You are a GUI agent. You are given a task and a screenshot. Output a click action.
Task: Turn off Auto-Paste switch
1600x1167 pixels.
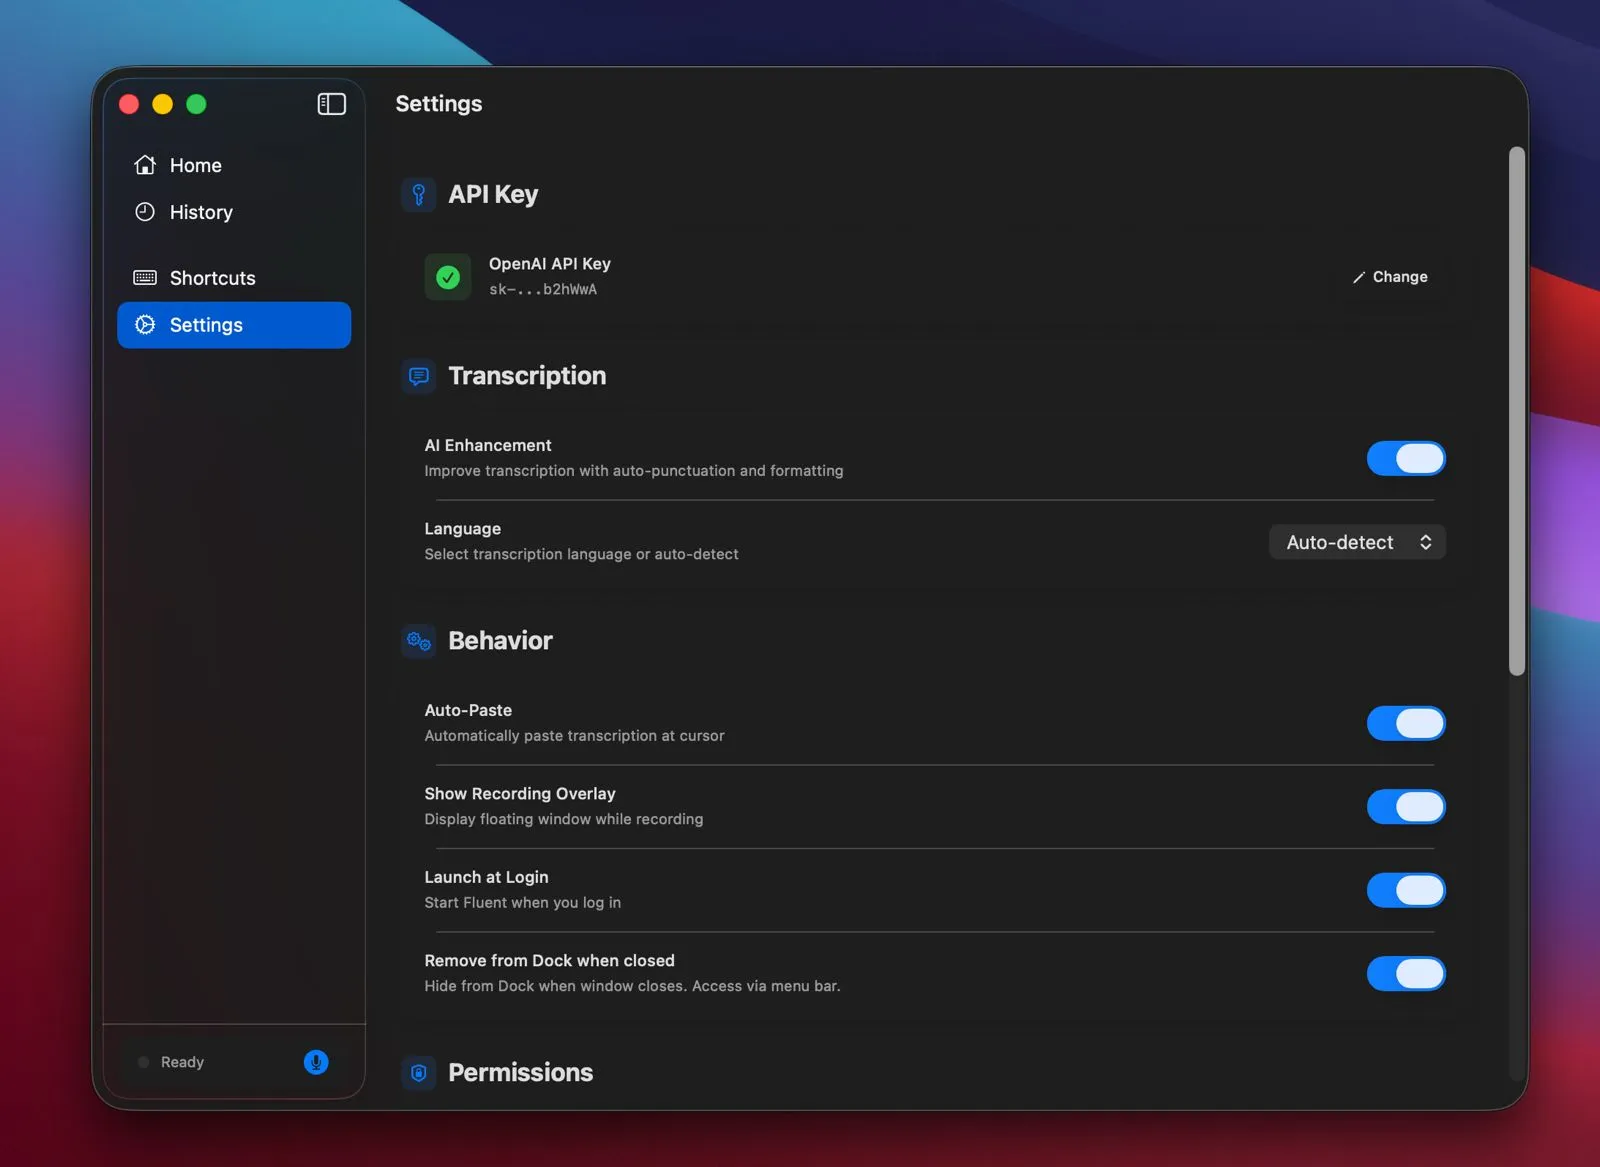[x=1405, y=724]
